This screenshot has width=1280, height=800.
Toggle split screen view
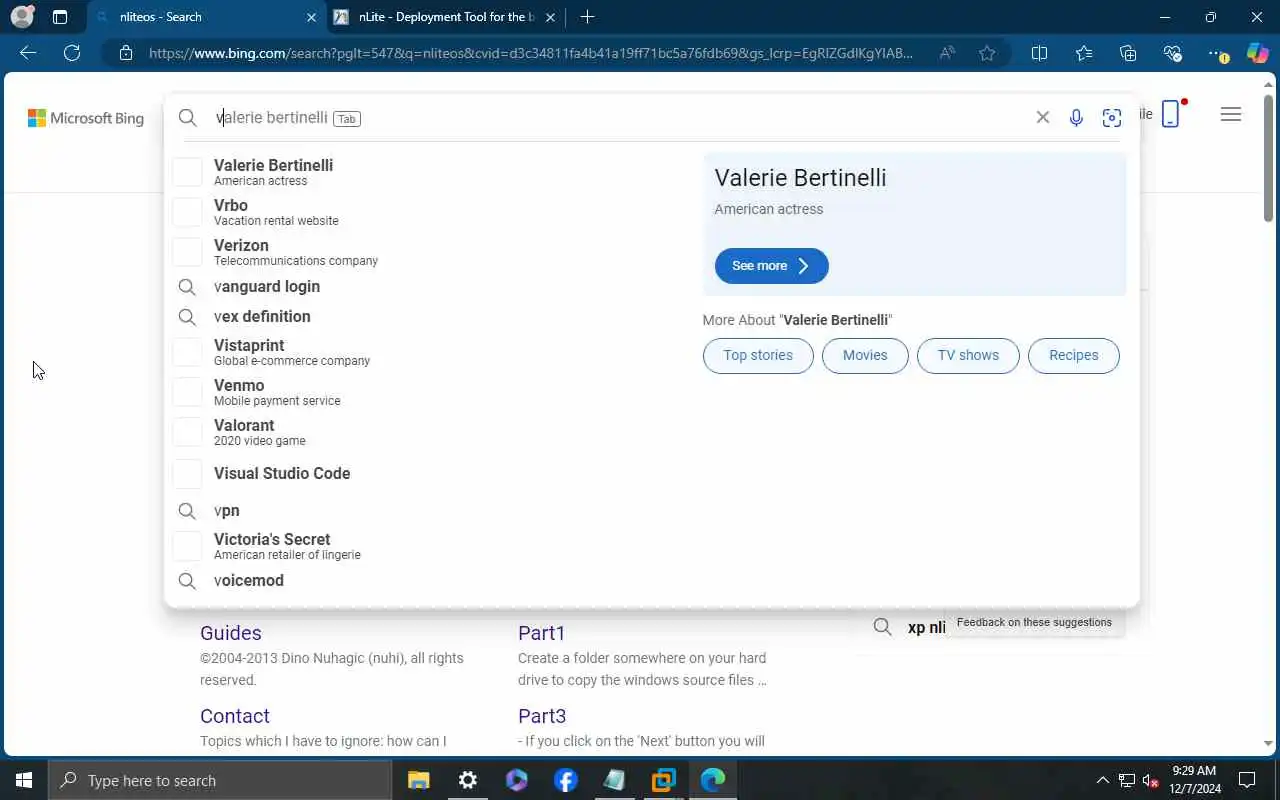pos(1039,53)
